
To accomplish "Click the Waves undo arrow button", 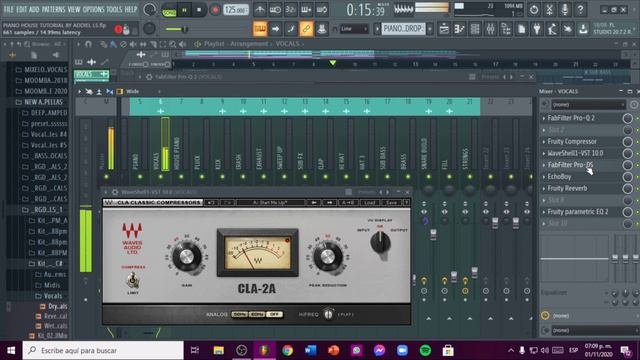I will point(211,202).
